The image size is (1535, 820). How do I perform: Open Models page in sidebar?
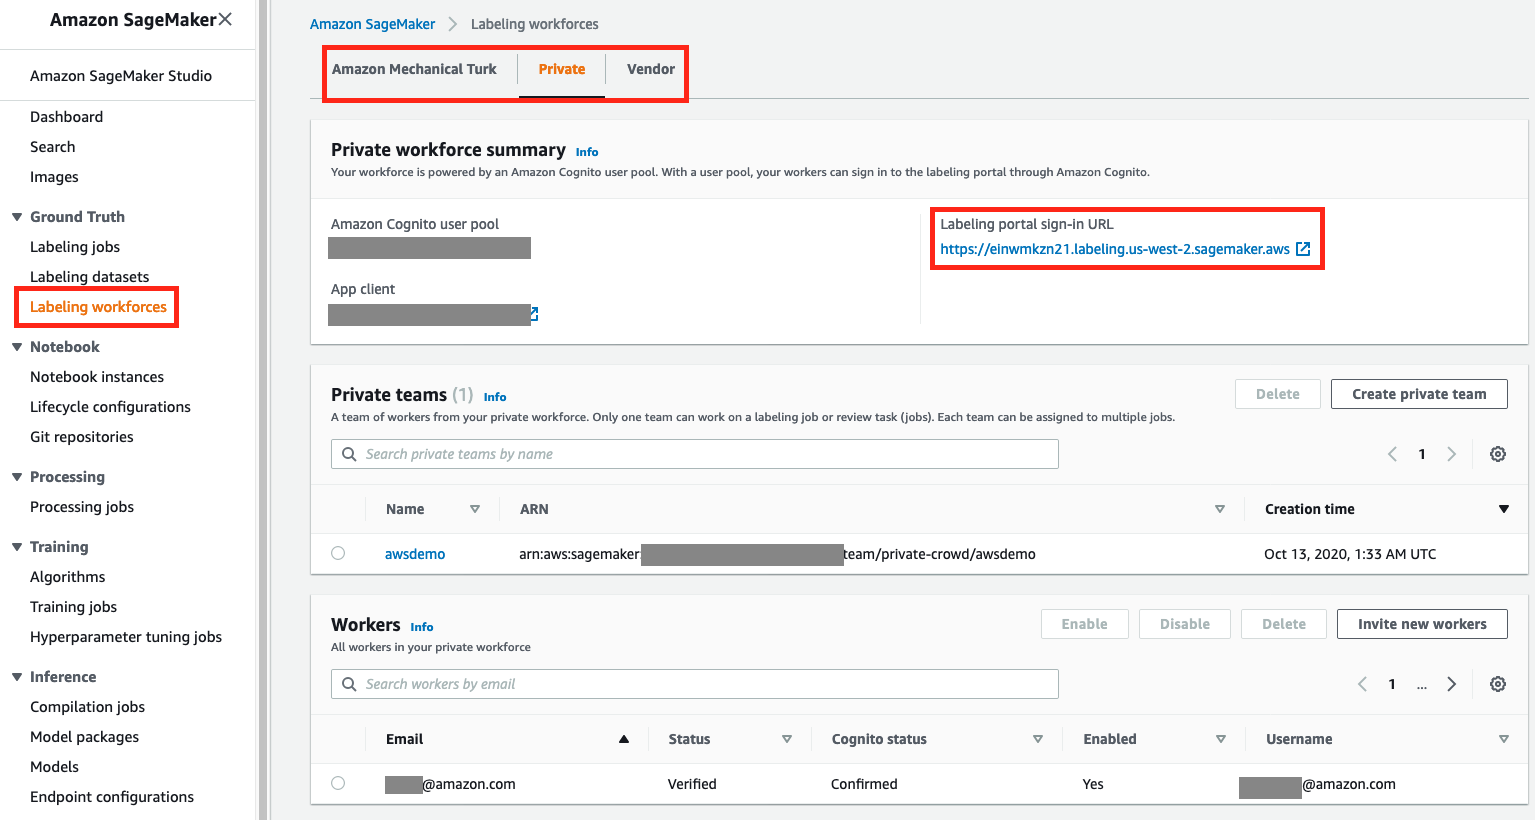(x=54, y=767)
